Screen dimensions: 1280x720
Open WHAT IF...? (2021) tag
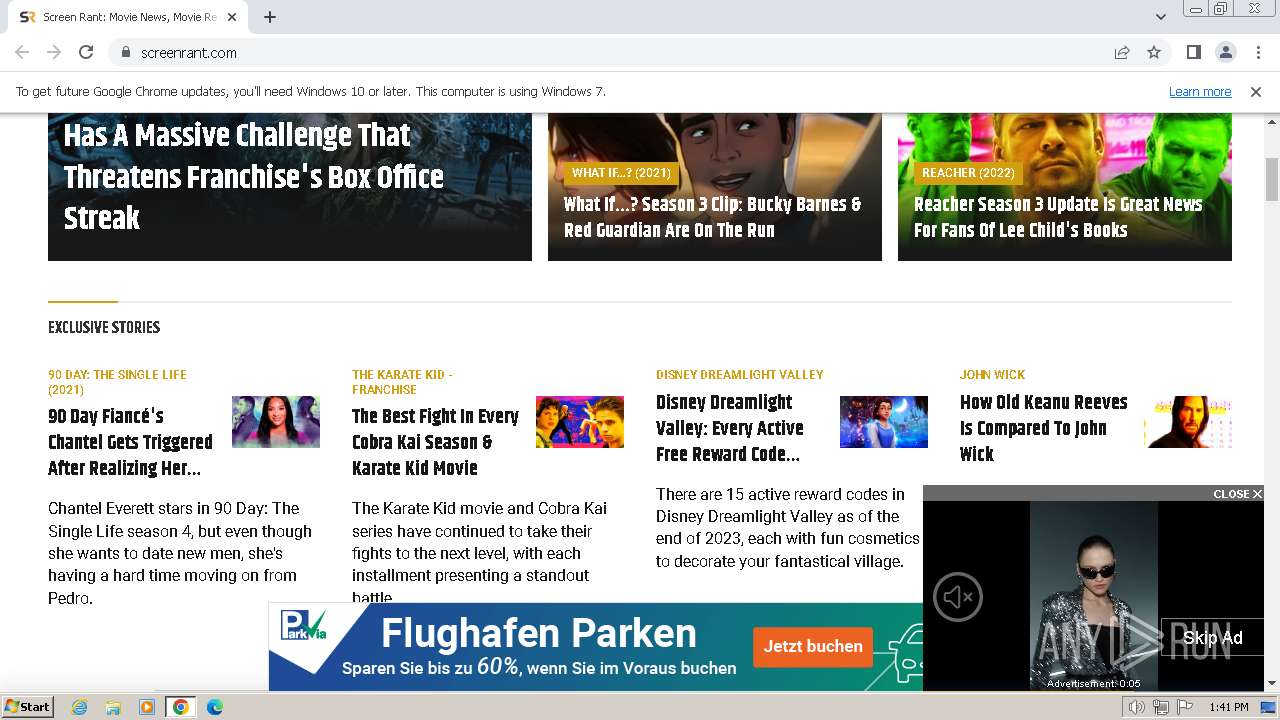click(621, 173)
